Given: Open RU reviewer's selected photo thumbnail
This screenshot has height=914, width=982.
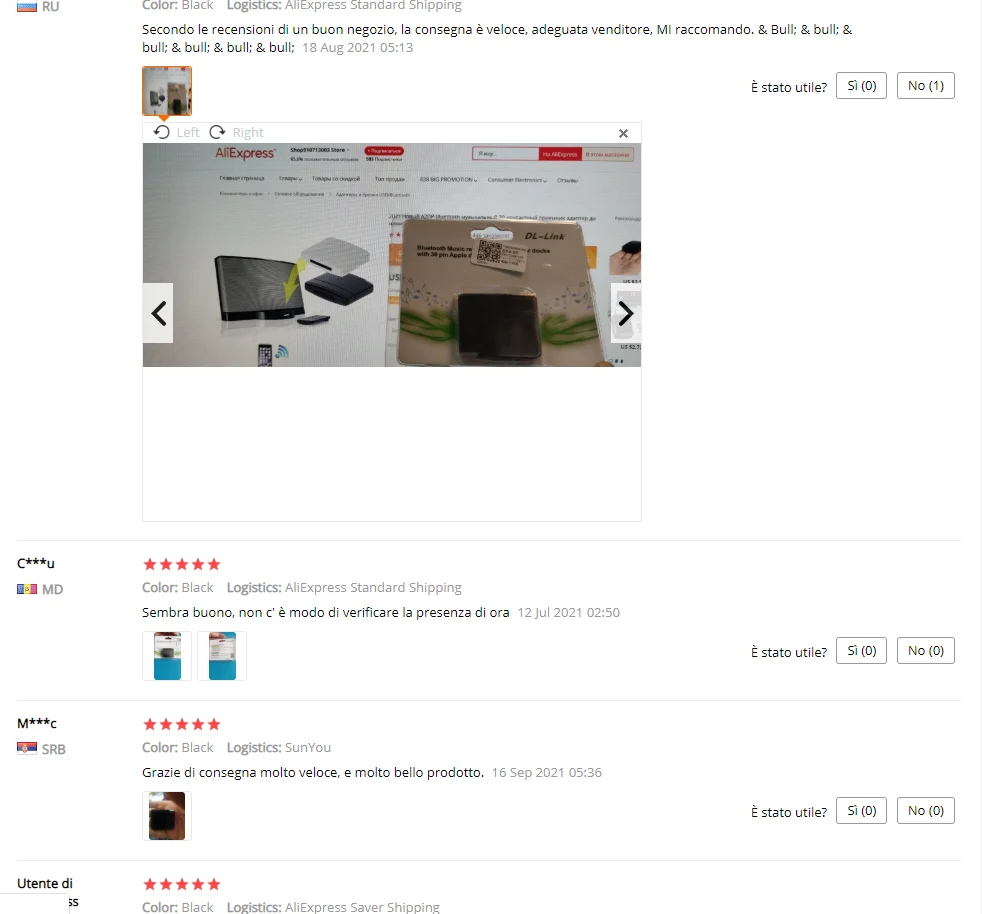Looking at the screenshot, I should click(x=167, y=91).
